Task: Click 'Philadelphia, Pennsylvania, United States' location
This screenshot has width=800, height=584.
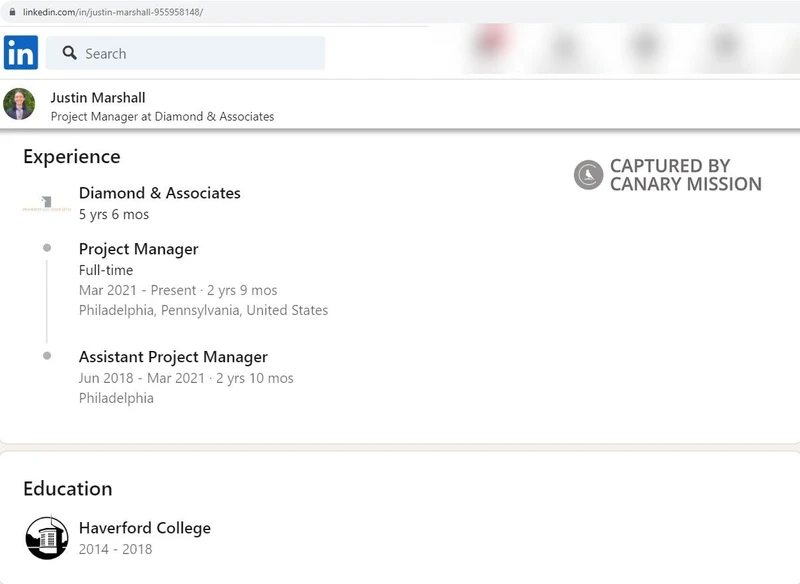Action: [204, 310]
